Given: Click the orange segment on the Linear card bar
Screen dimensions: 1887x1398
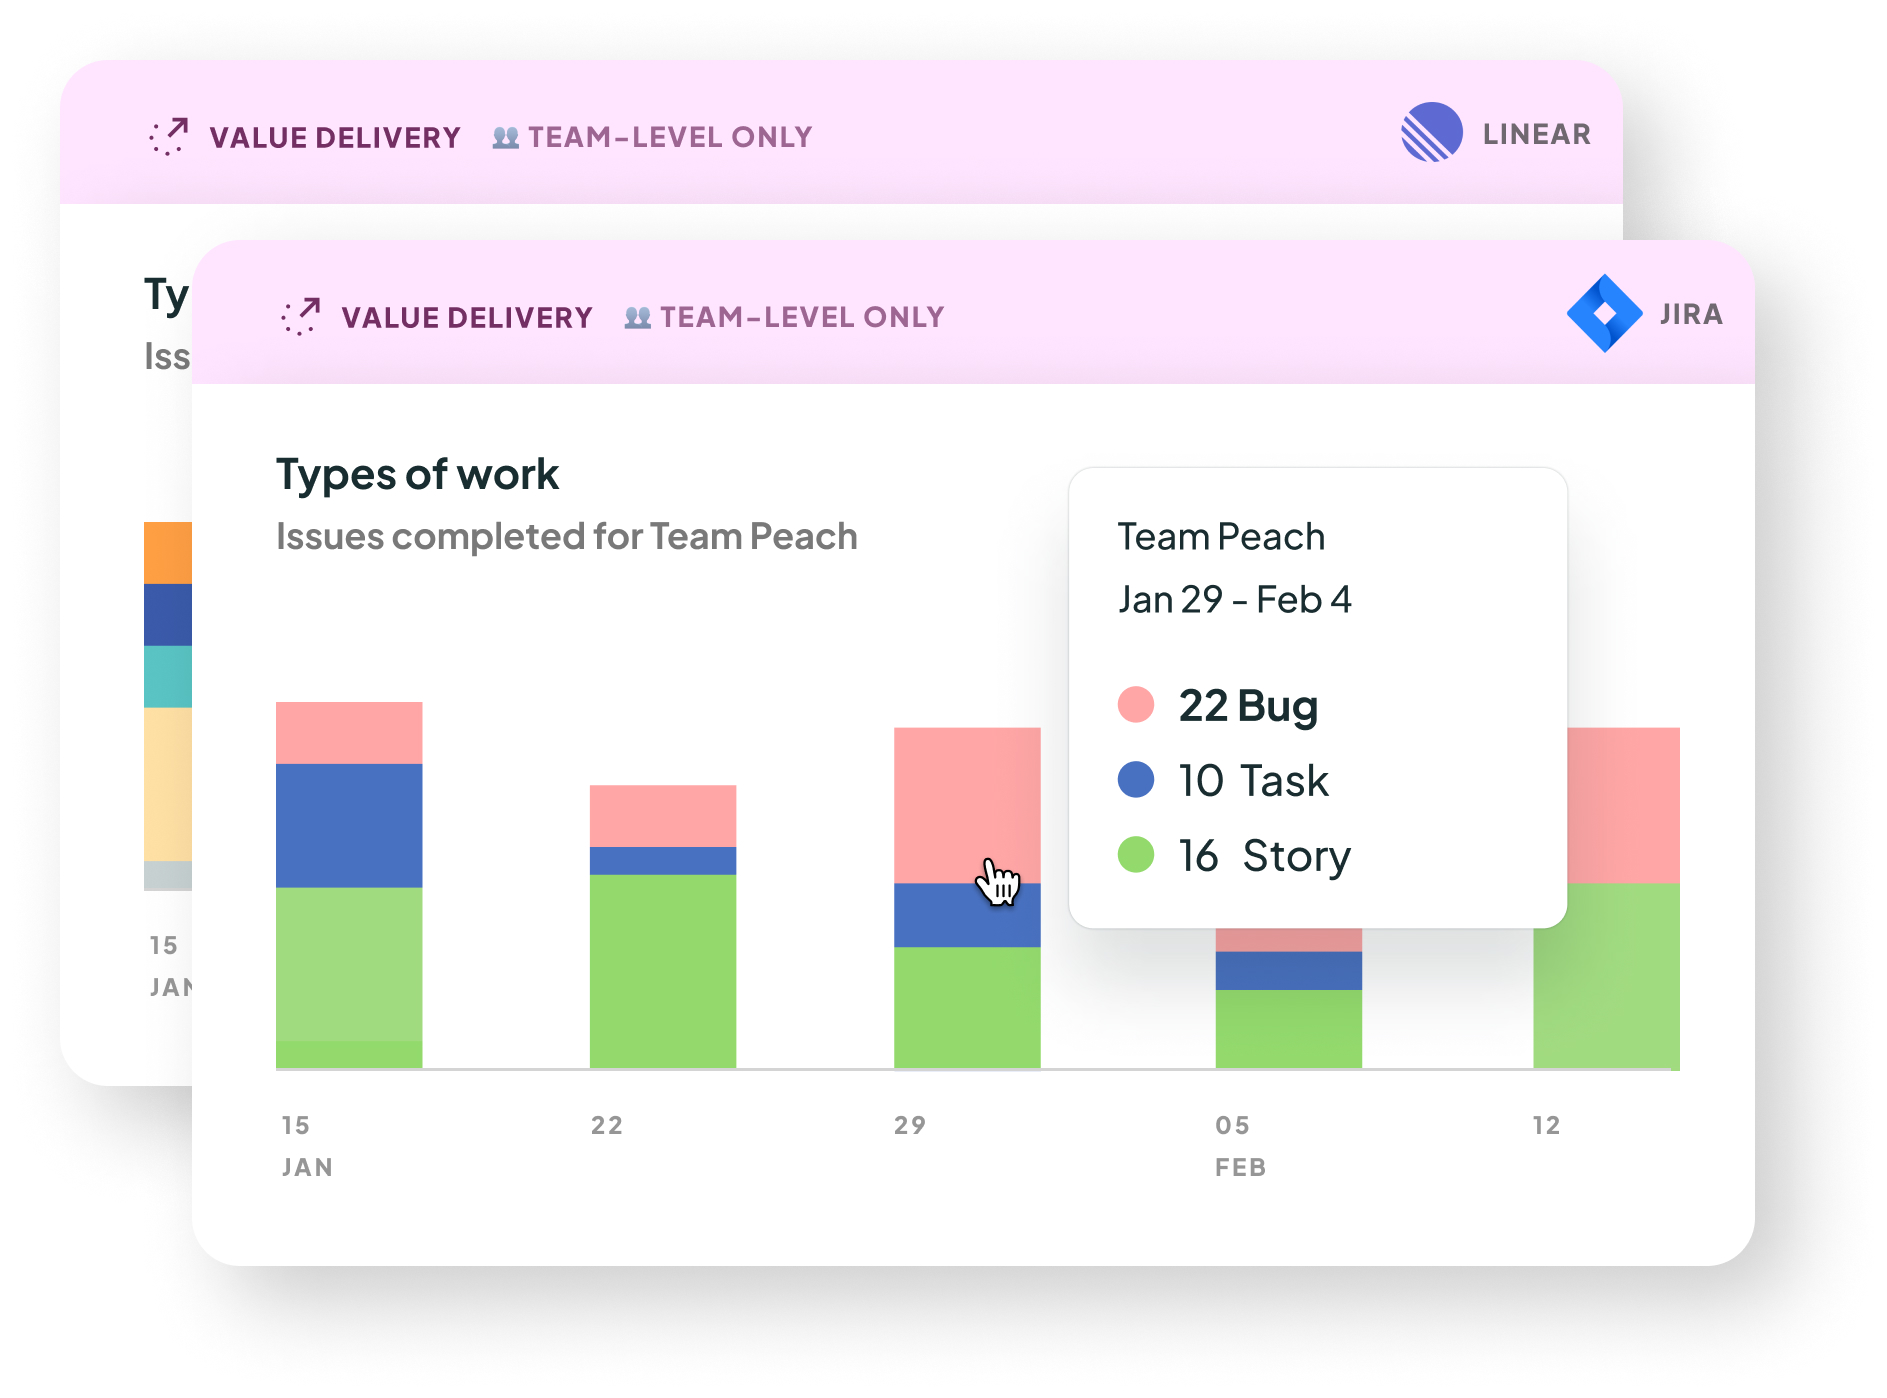Looking at the screenshot, I should (x=167, y=552).
